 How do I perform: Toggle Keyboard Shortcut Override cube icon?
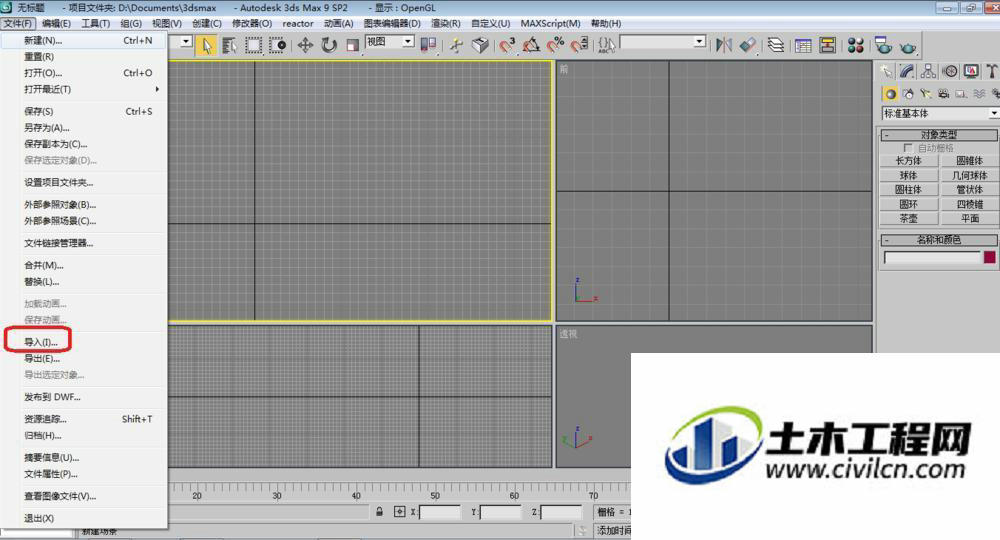tap(480, 46)
